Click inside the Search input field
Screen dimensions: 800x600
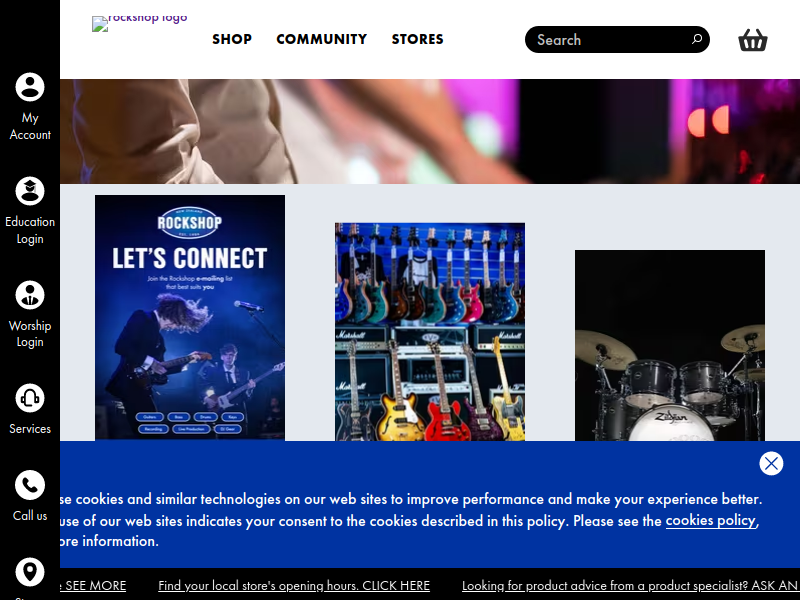point(610,40)
